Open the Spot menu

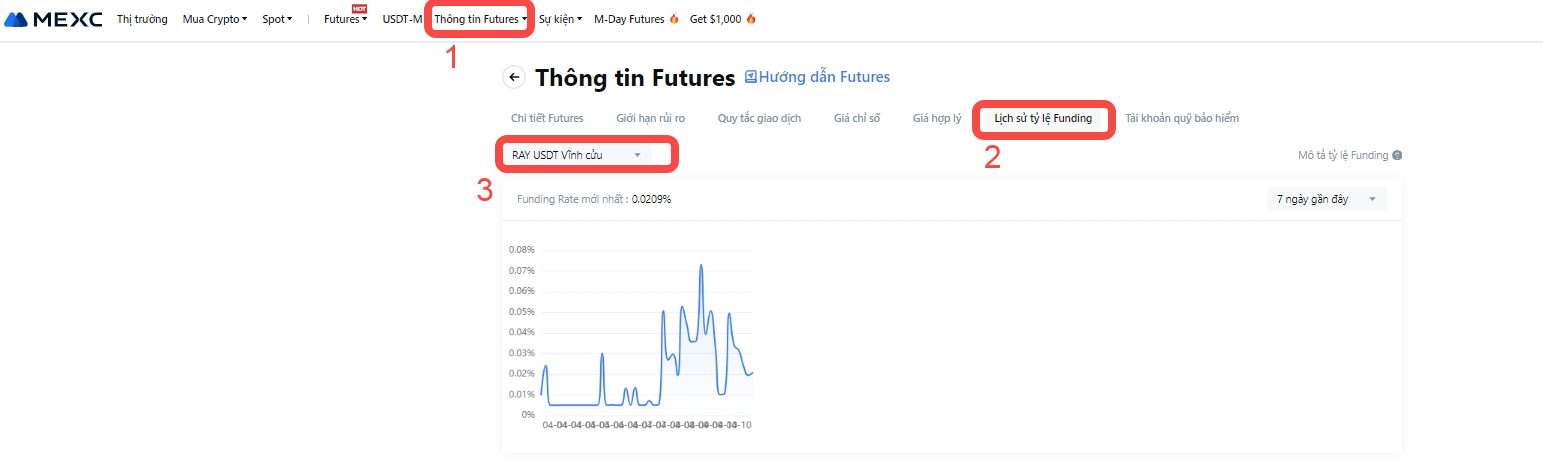click(277, 19)
